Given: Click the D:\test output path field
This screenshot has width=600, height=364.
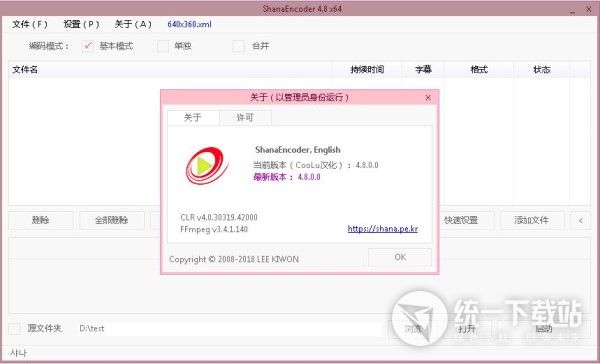Looking at the screenshot, I should point(230,328).
